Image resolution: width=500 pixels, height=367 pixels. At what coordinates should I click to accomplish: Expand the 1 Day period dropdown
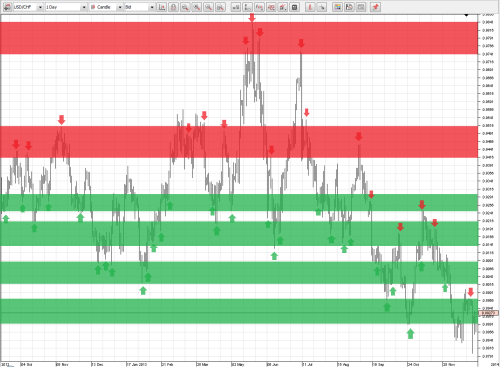pos(84,7)
